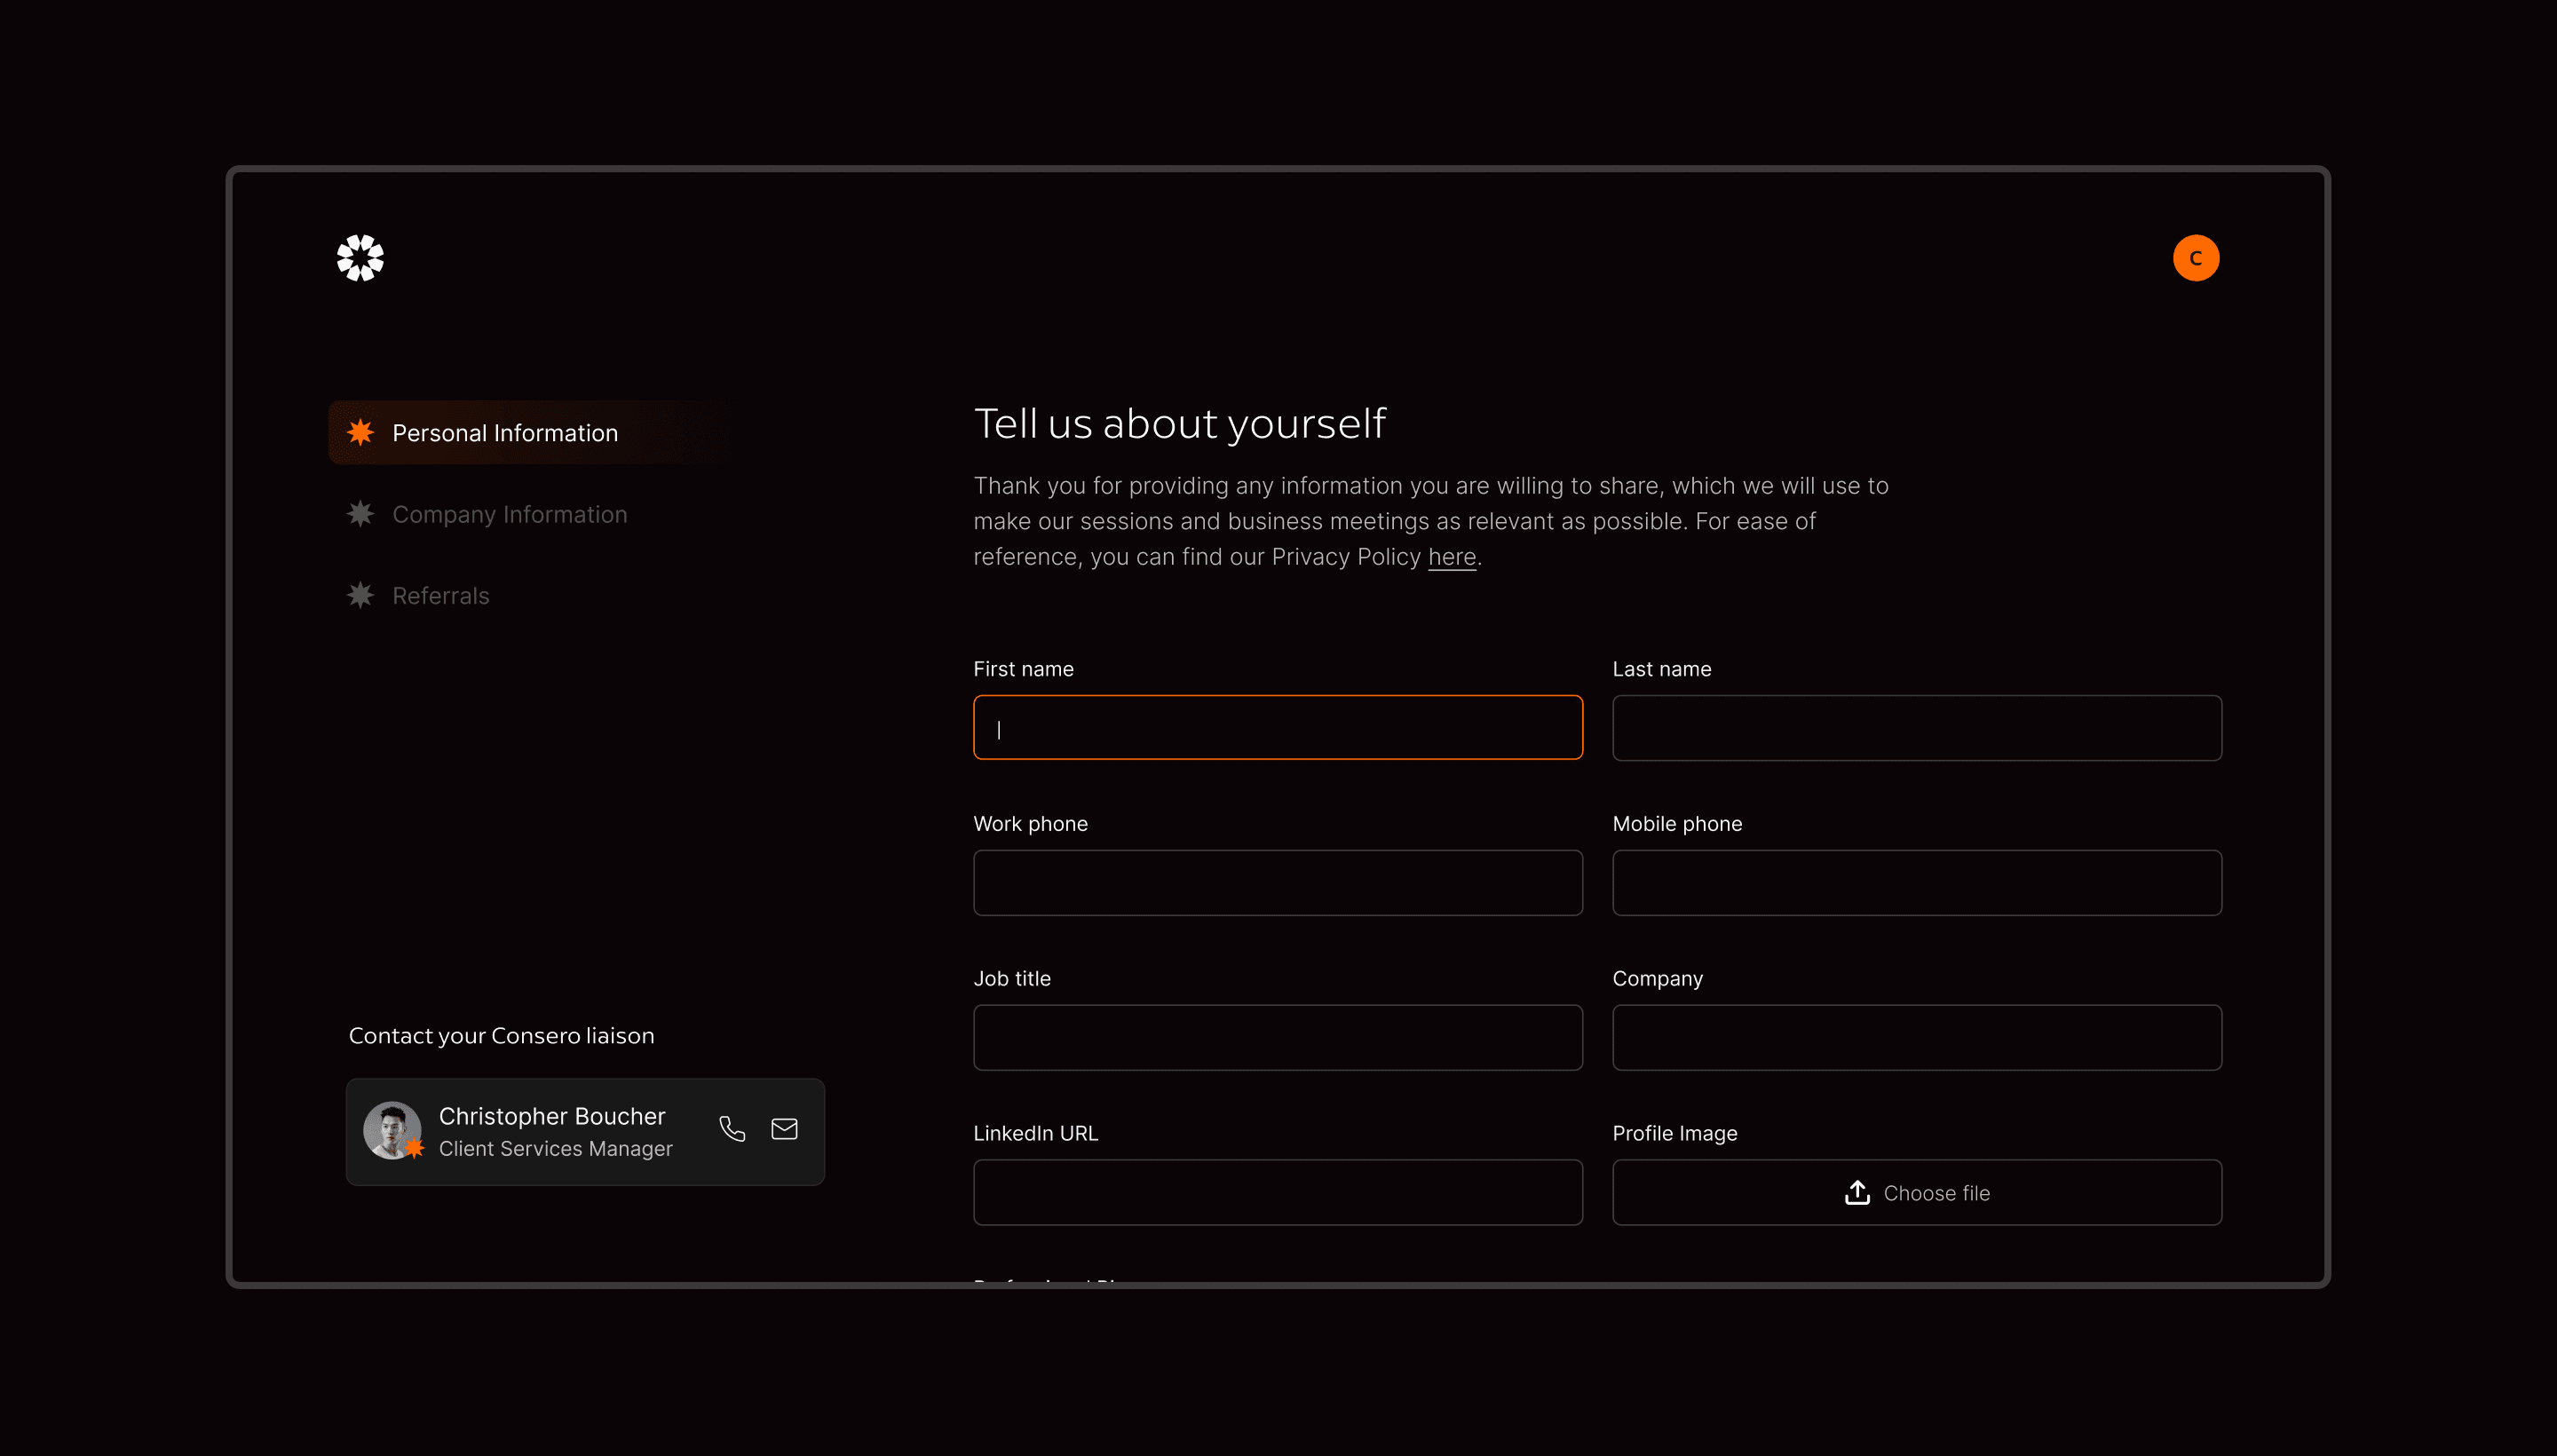This screenshot has height=1456, width=2557.
Task: Focus the First name field
Action: (x=1277, y=727)
